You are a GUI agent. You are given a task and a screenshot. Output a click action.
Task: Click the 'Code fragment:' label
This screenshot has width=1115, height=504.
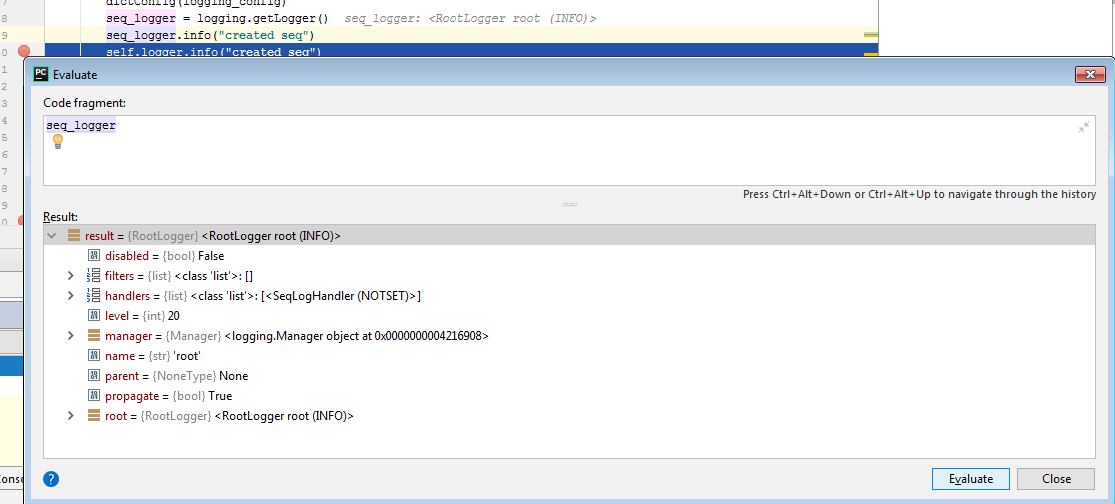click(x=85, y=103)
